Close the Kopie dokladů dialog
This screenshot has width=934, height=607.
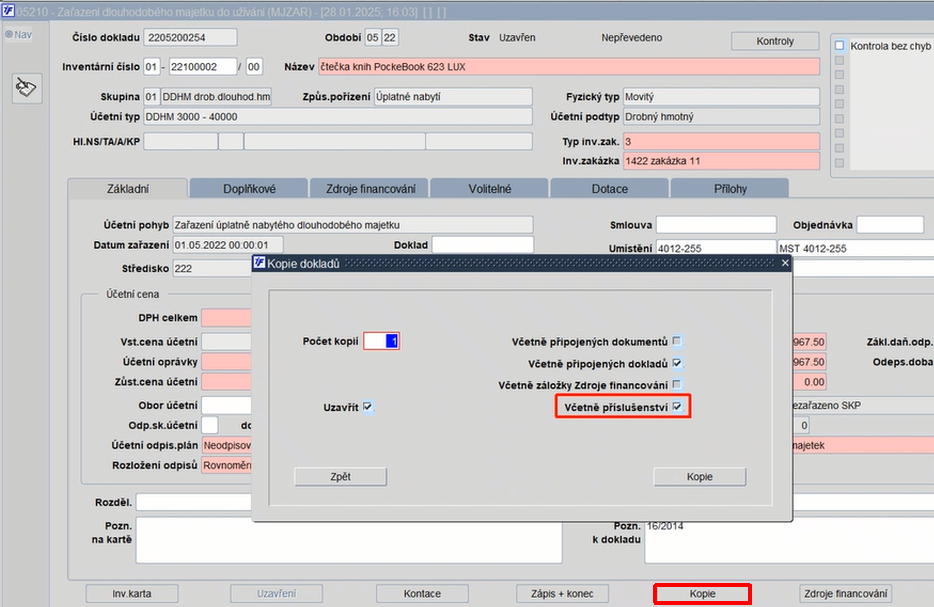coord(784,263)
